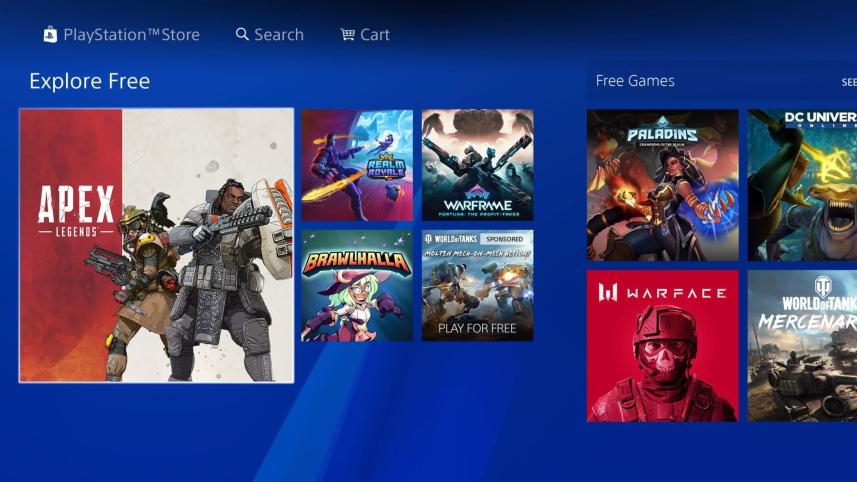The width and height of the screenshot is (857, 482).
Task: Go to the Cart text label
Action: pos(375,35)
